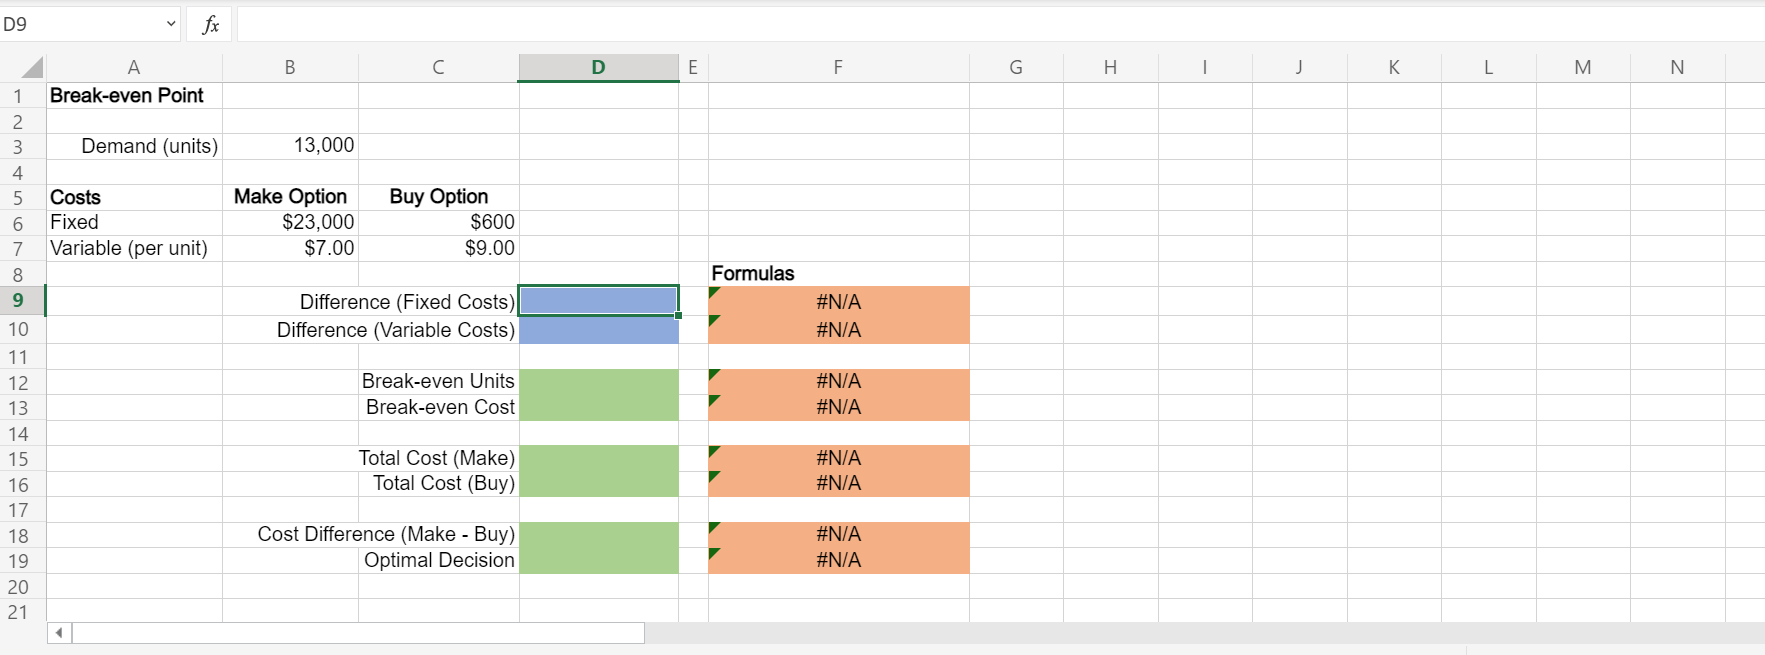Open the Name Box dropdown arrow

(171, 24)
